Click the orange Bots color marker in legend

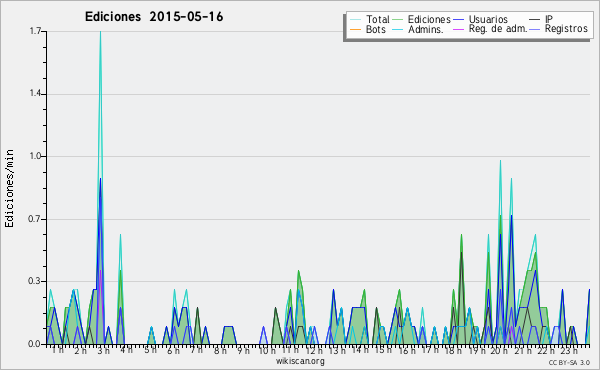pos(355,29)
